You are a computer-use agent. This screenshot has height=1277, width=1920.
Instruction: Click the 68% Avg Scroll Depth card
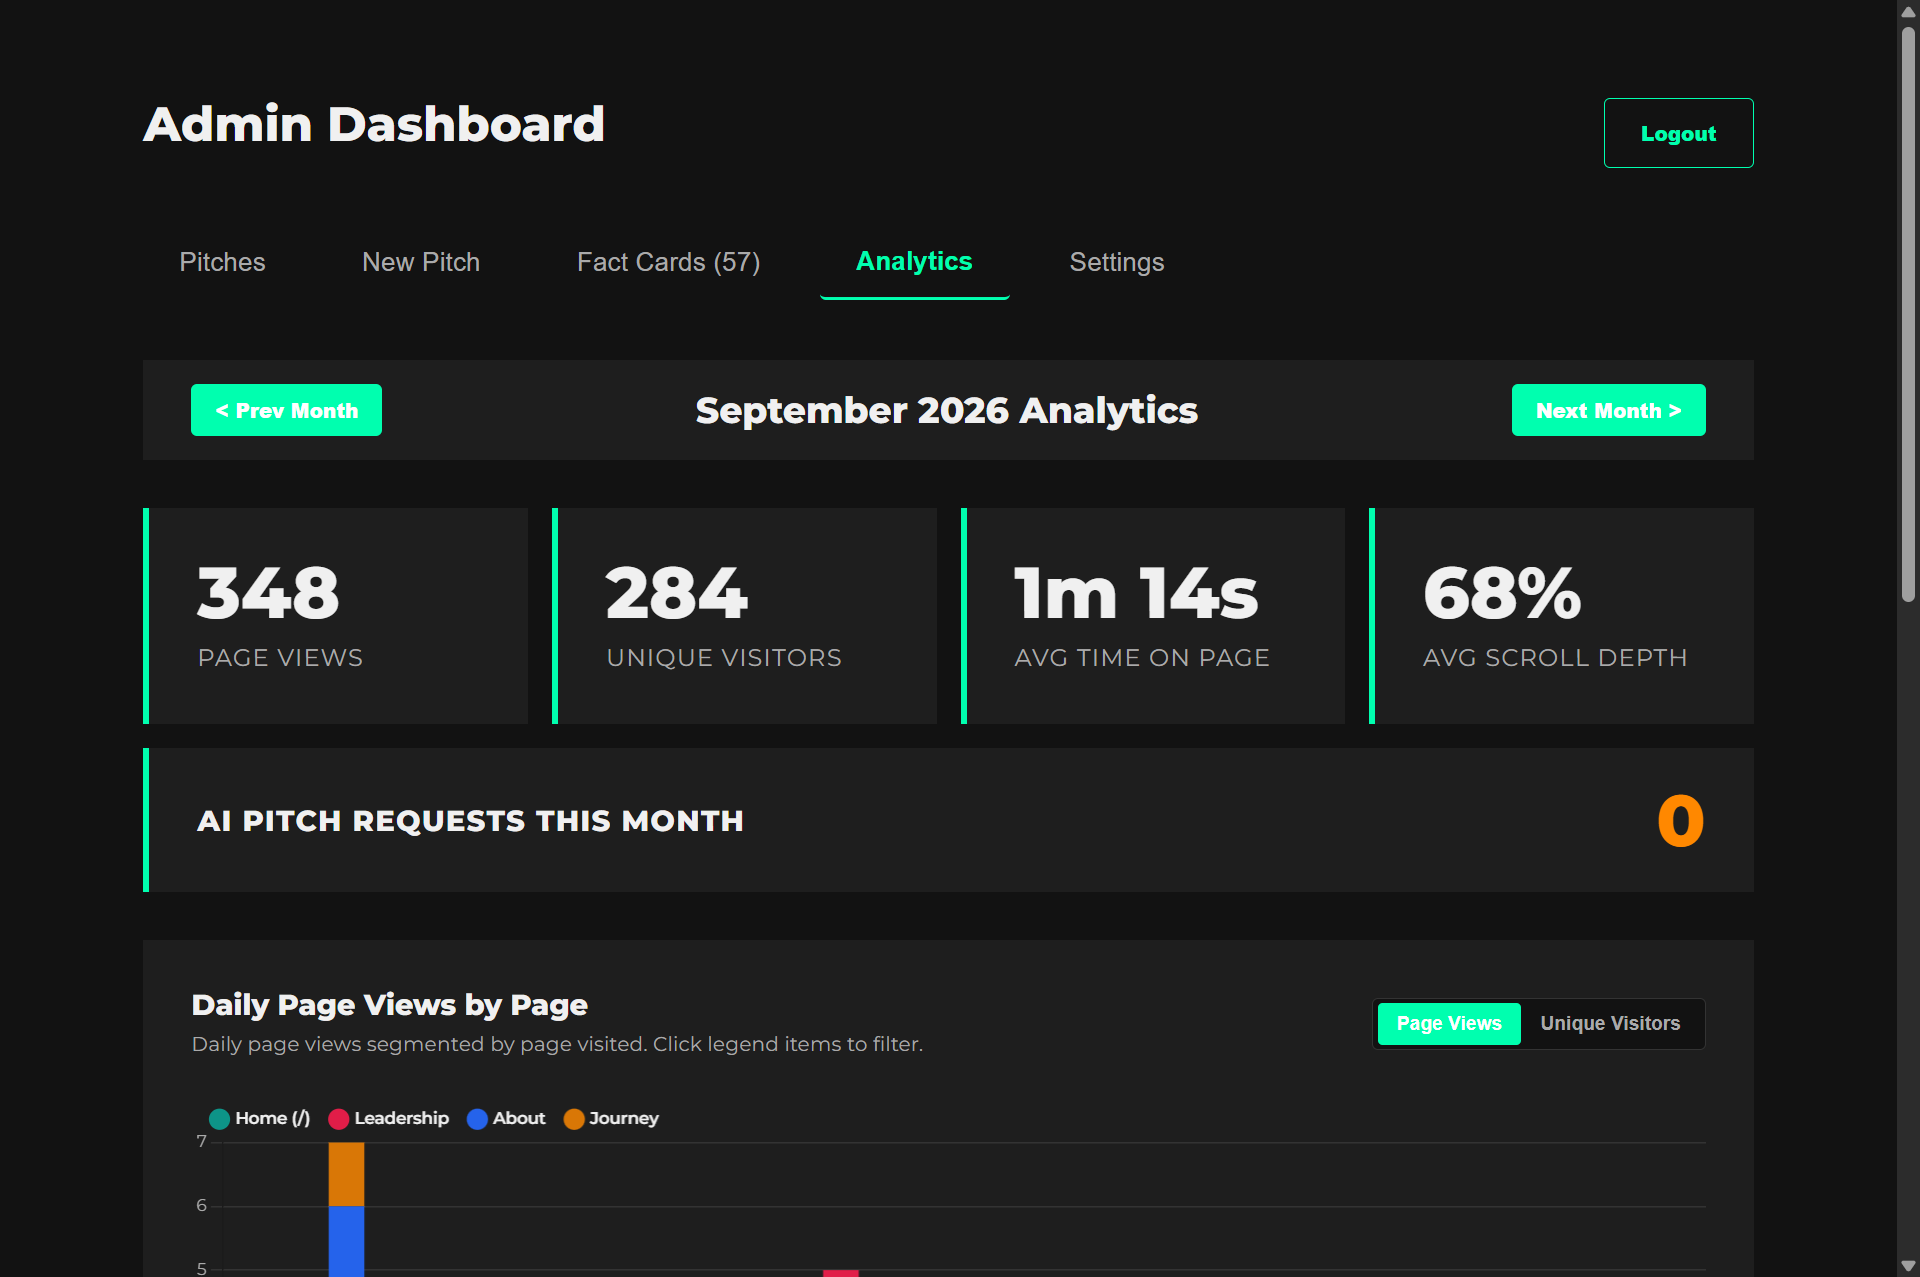click(x=1561, y=616)
